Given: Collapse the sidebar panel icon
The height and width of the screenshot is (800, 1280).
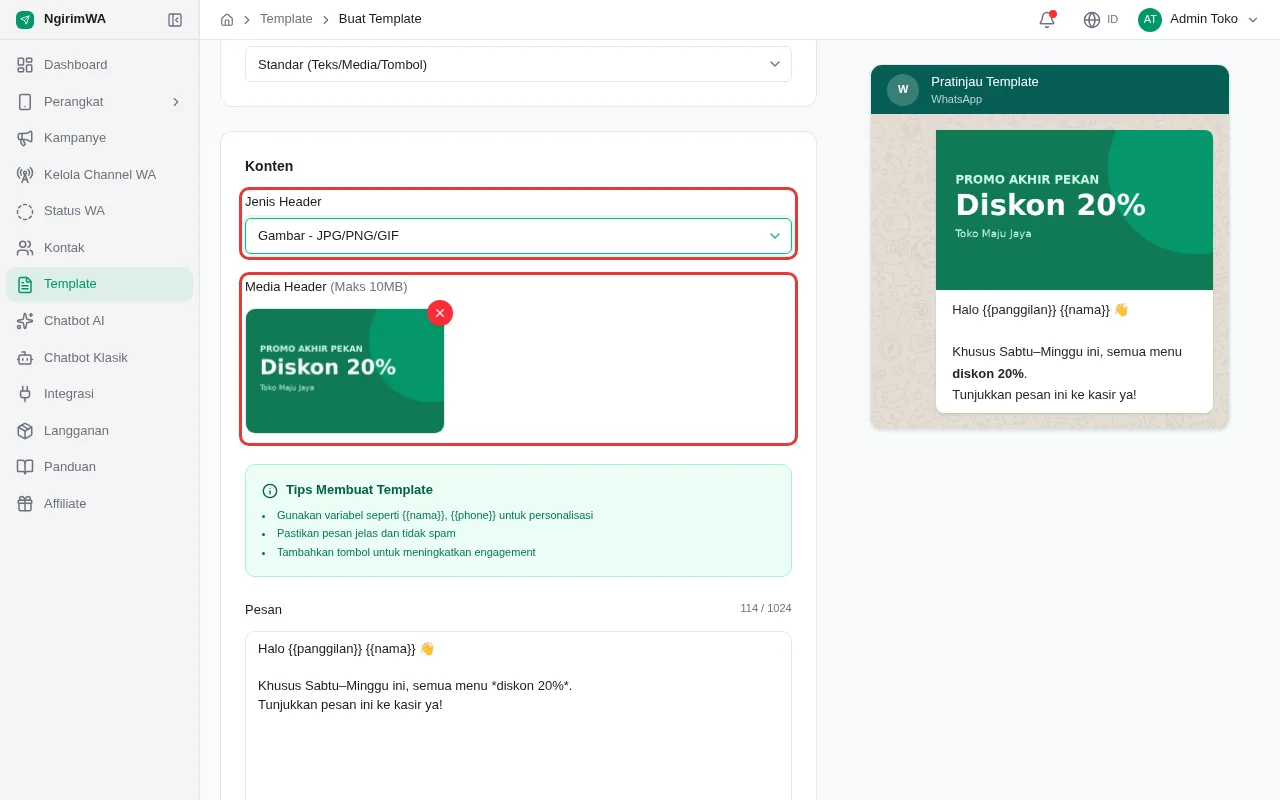Looking at the screenshot, I should [175, 19].
